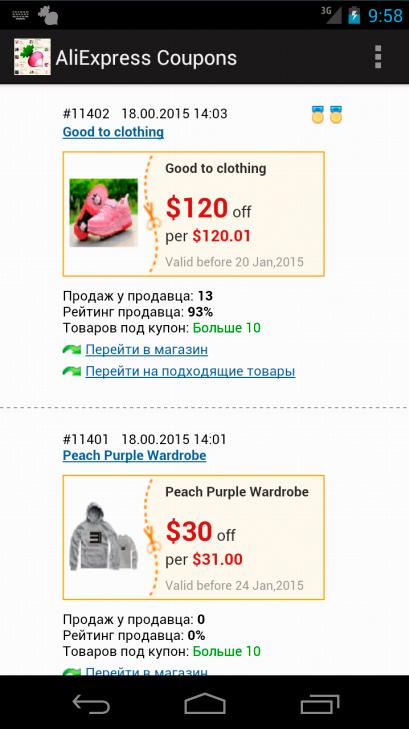
Task: Follow Перейти в магазин link for coupon #11402
Action: pos(146,349)
